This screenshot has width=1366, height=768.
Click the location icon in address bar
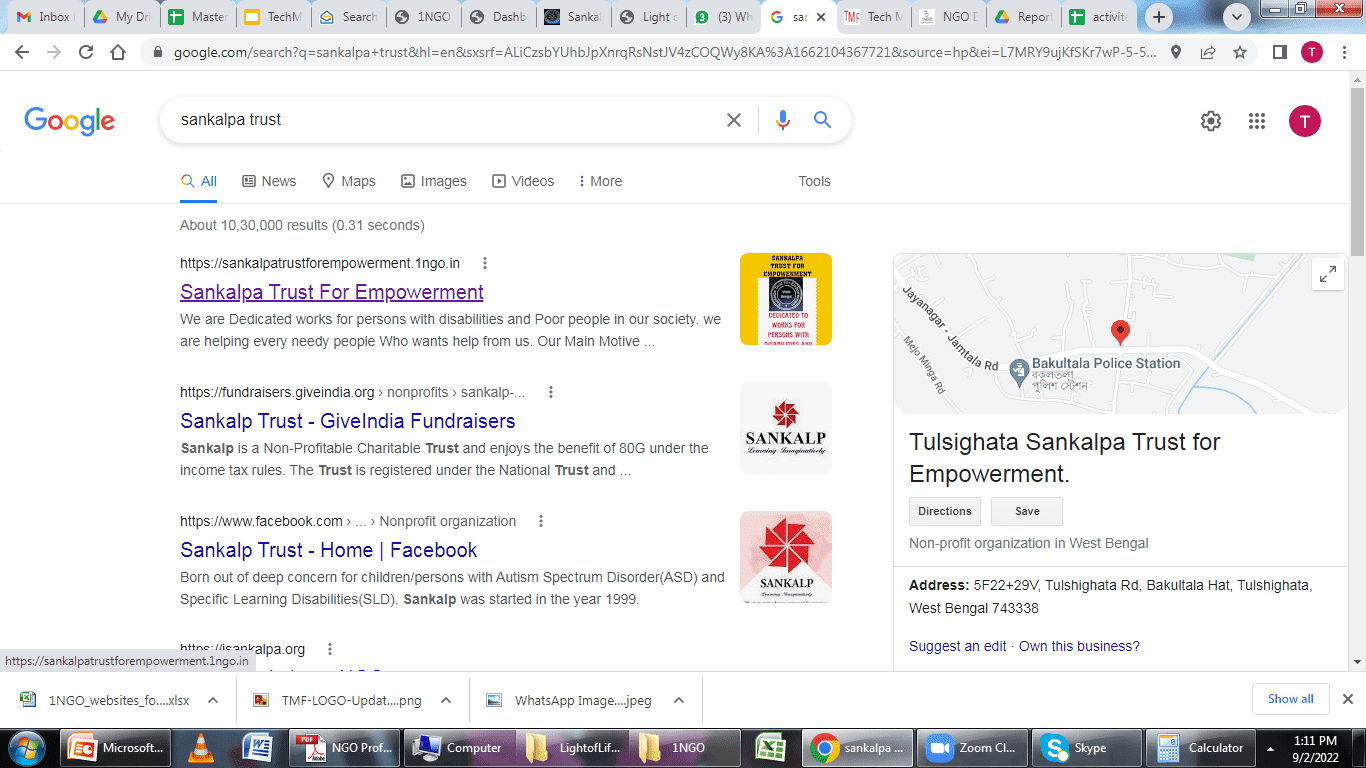(x=1176, y=52)
